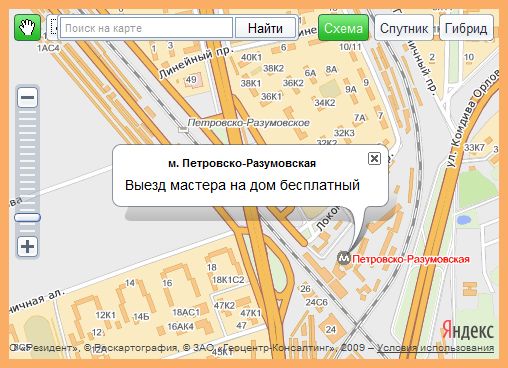Click the railway station marker near Петровско-Разумовское
Image resolution: width=508 pixels, height=368 pixels.
click(183, 129)
